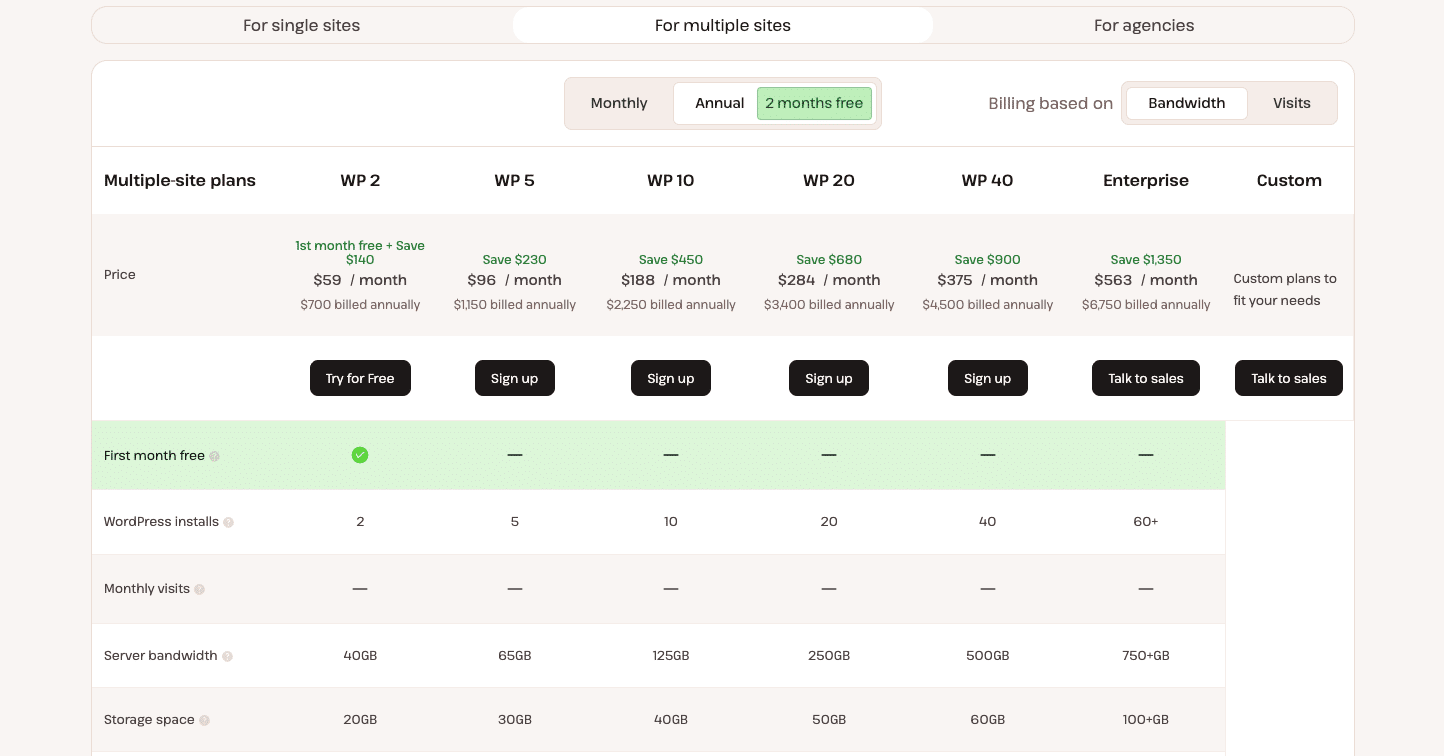
Task: Open the For single sites tab
Action: pyautogui.click(x=301, y=25)
